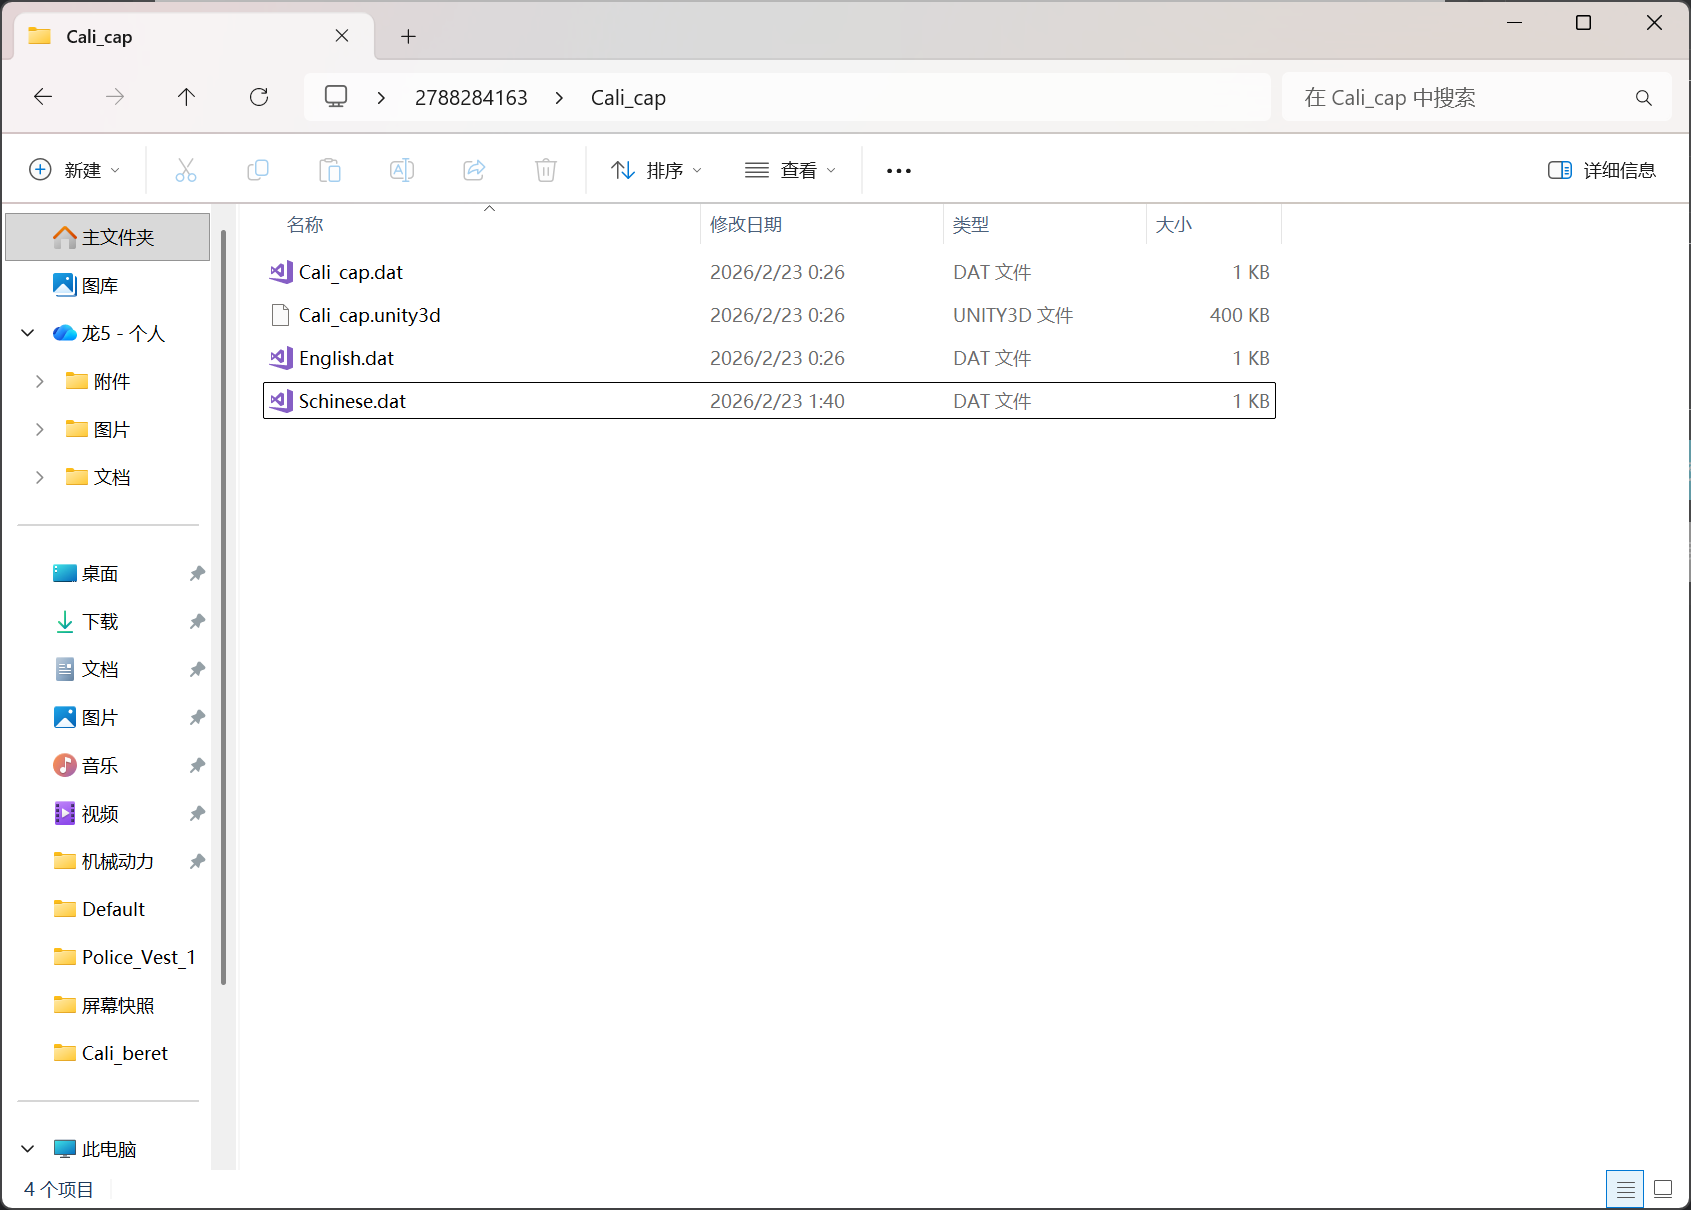The height and width of the screenshot is (1210, 1691).
Task: Click the Delete trash can icon
Action: 546,170
